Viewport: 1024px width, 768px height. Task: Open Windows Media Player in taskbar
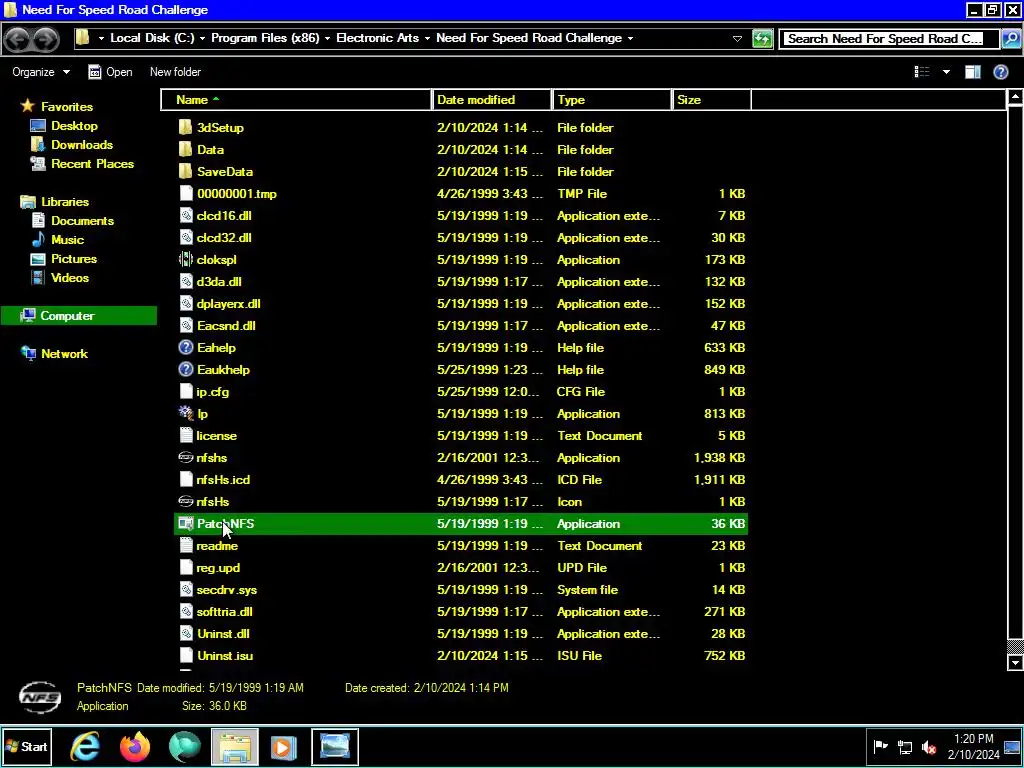click(283, 747)
